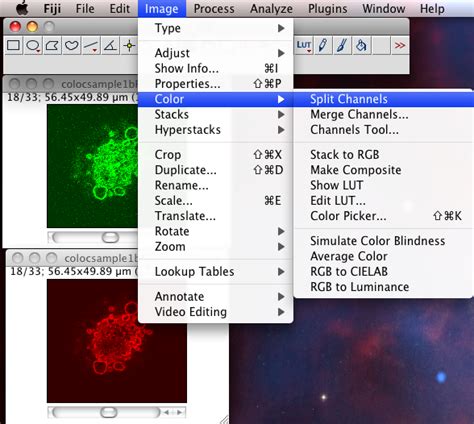Click RGB to Luminance
Screen dimensions: 474x424
click(383, 287)
